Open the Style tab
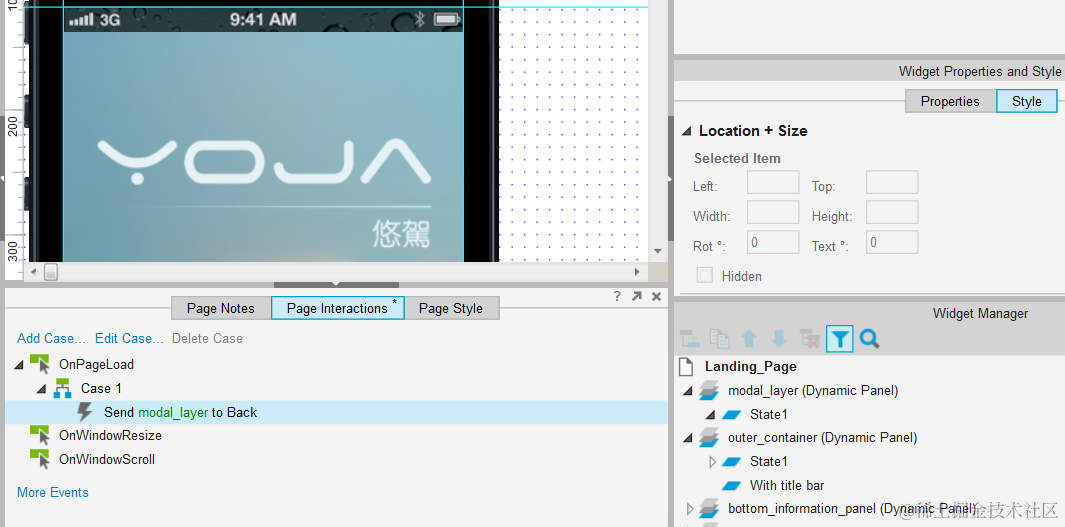 pyautogui.click(x=1026, y=101)
